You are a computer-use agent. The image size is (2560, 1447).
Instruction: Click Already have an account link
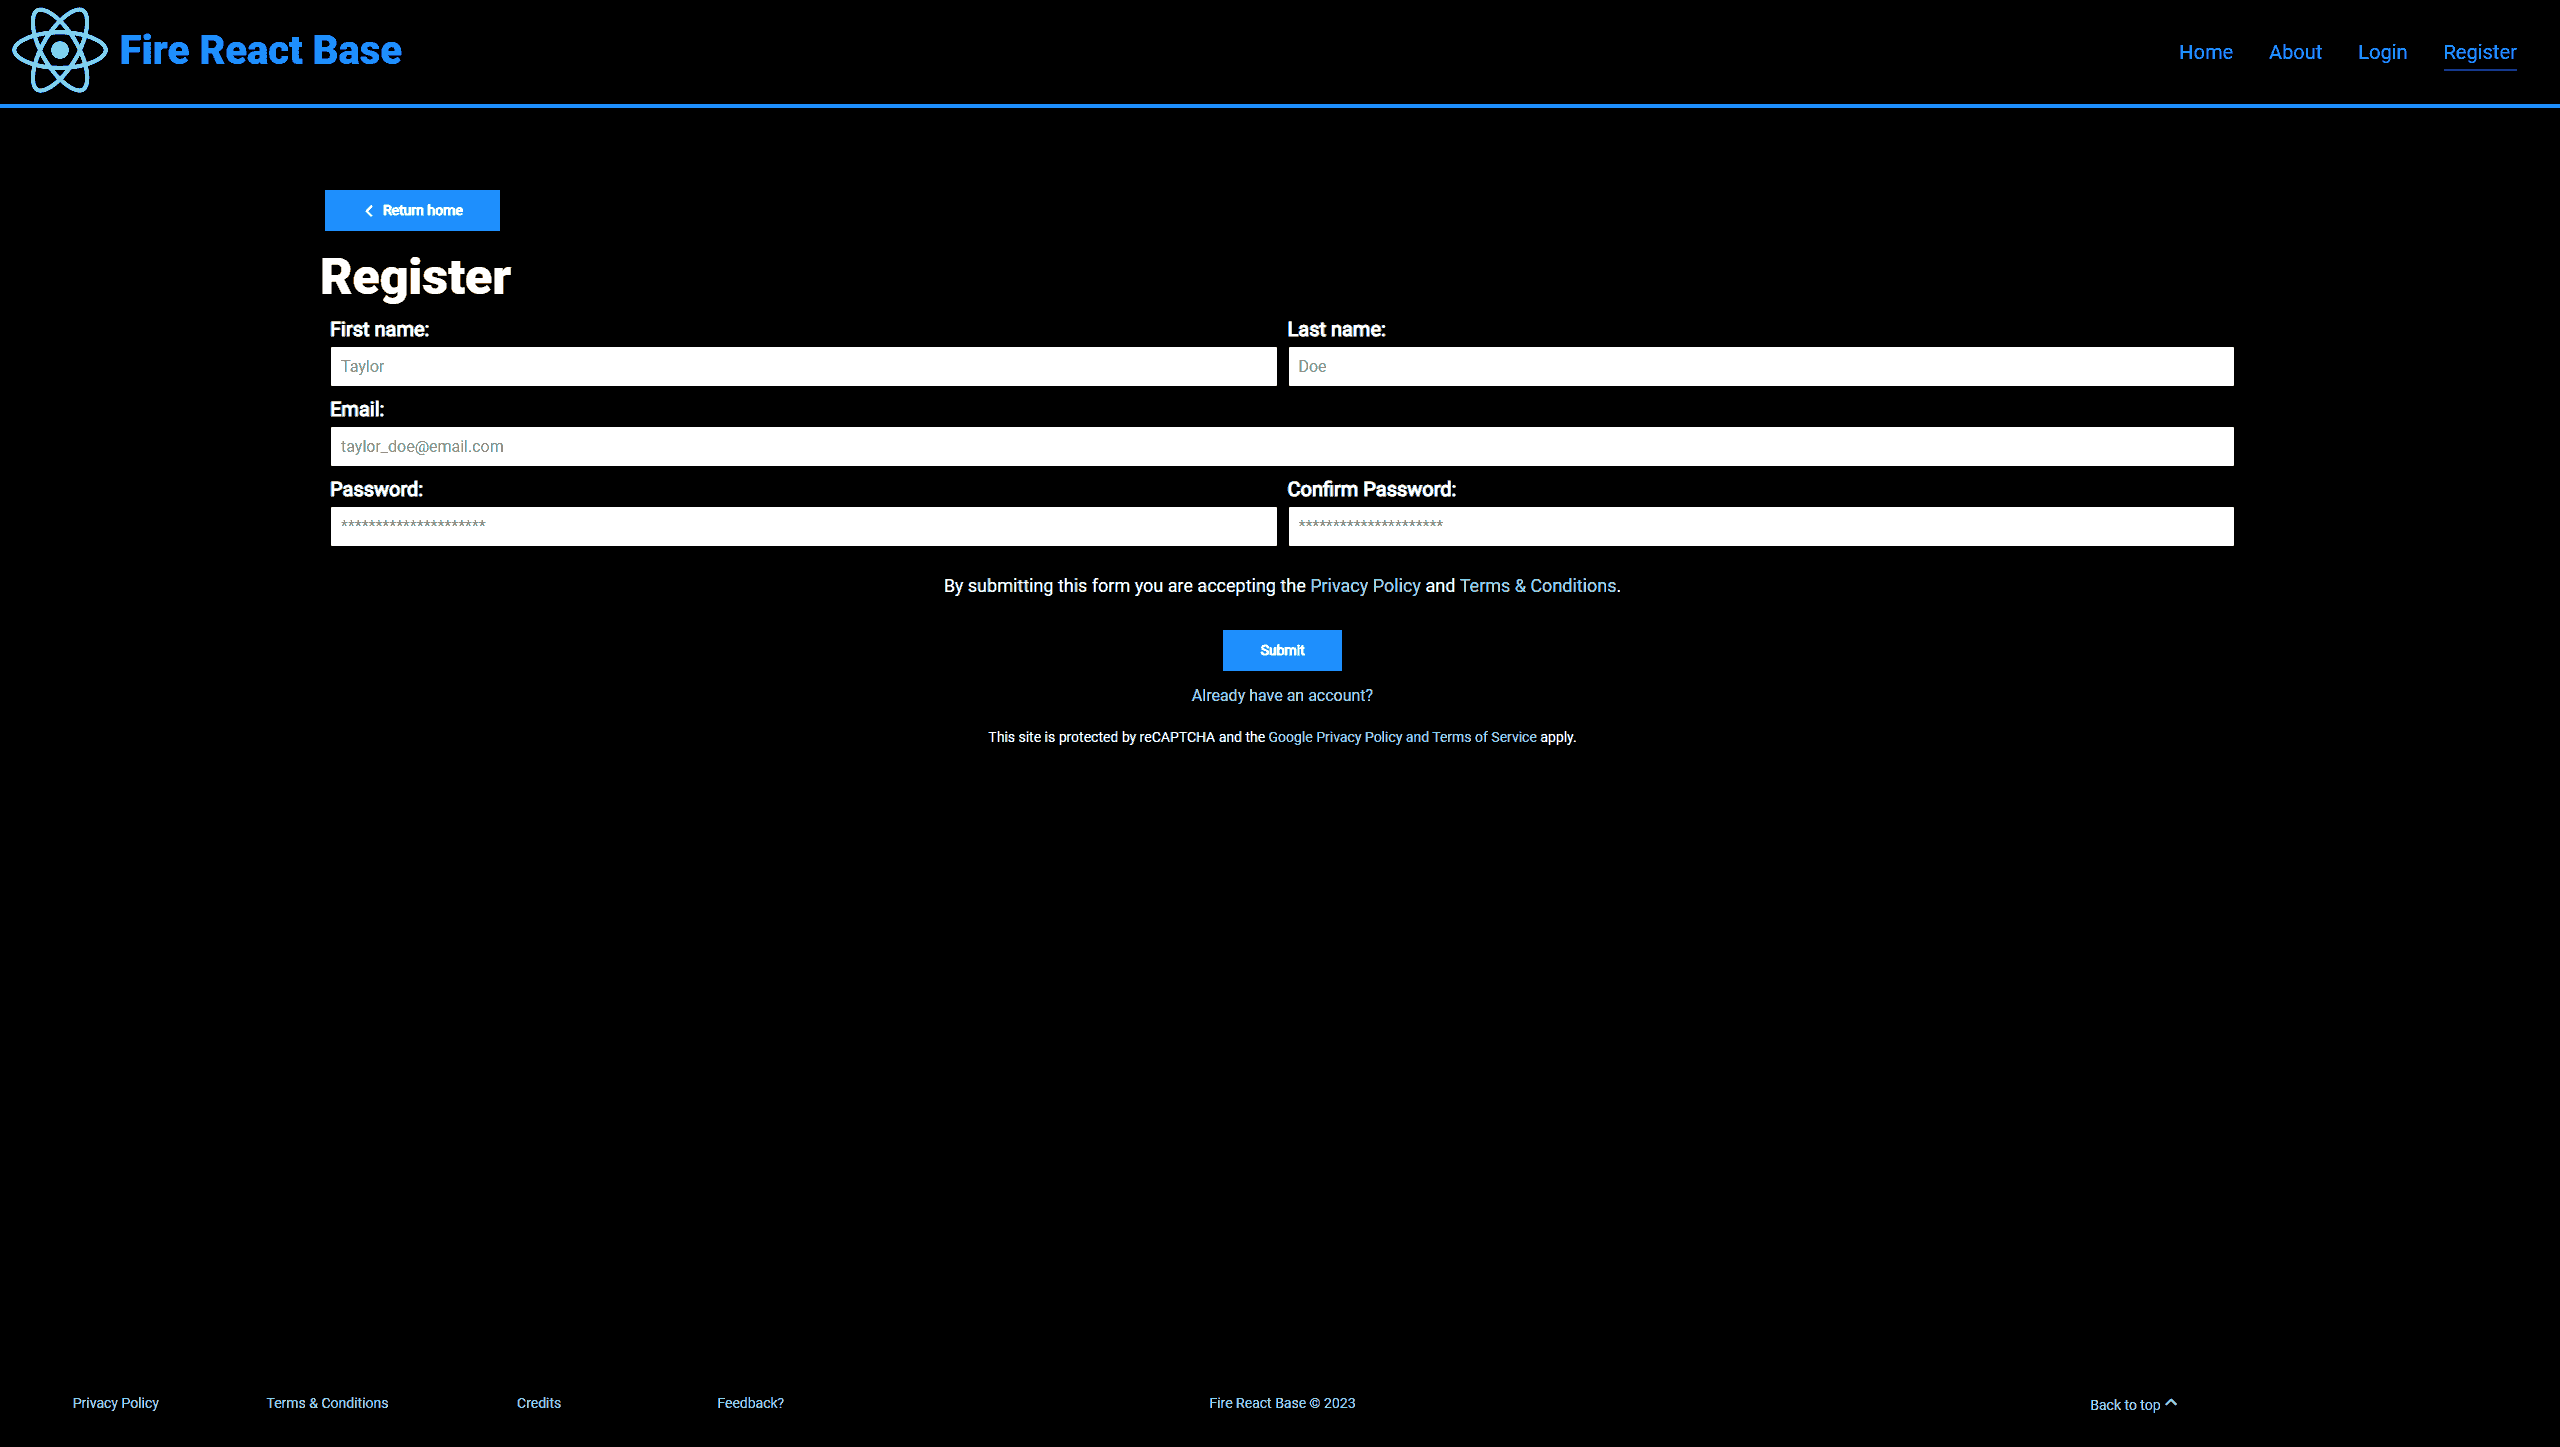(1282, 694)
